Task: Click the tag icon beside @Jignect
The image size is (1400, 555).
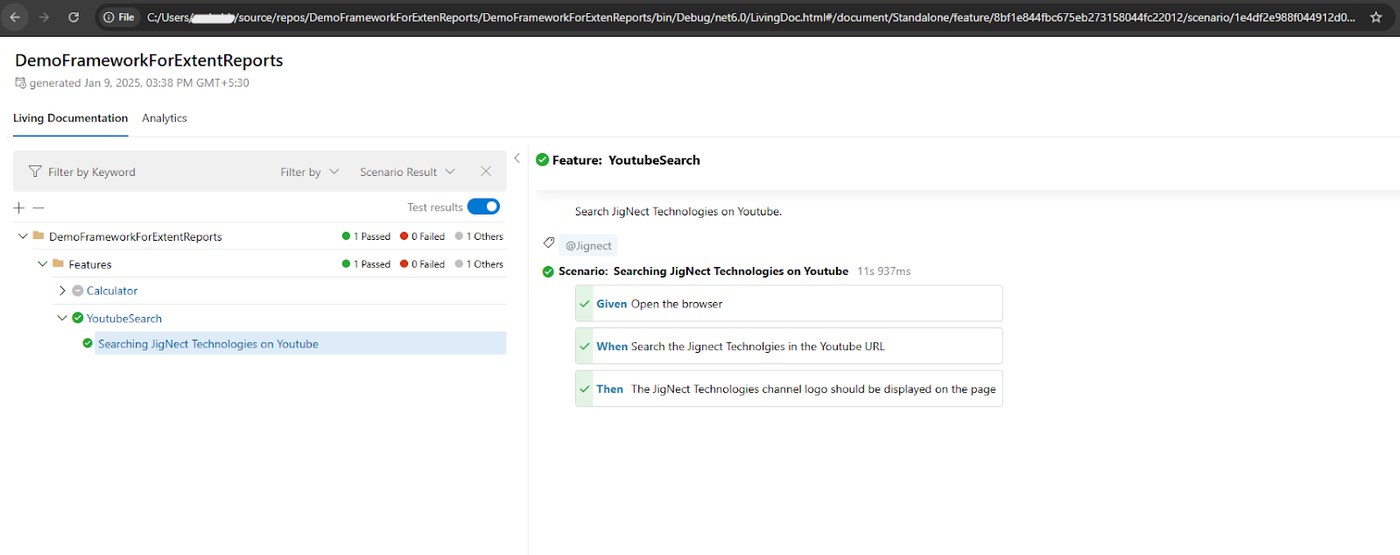Action: pyautogui.click(x=548, y=243)
